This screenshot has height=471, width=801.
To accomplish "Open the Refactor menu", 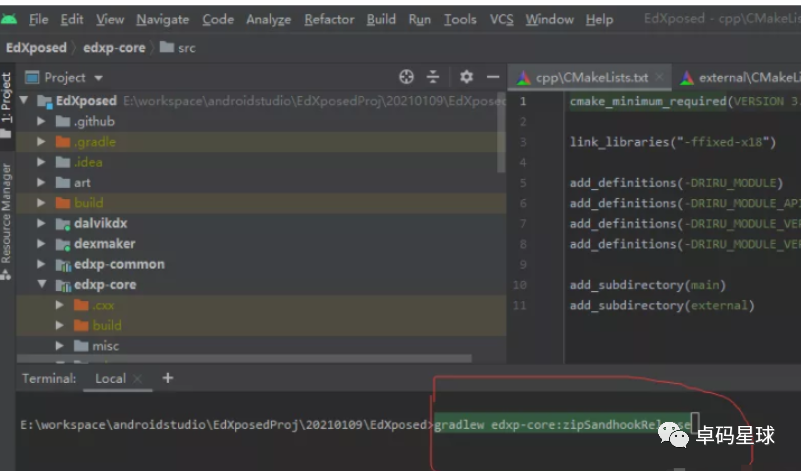I will (329, 19).
